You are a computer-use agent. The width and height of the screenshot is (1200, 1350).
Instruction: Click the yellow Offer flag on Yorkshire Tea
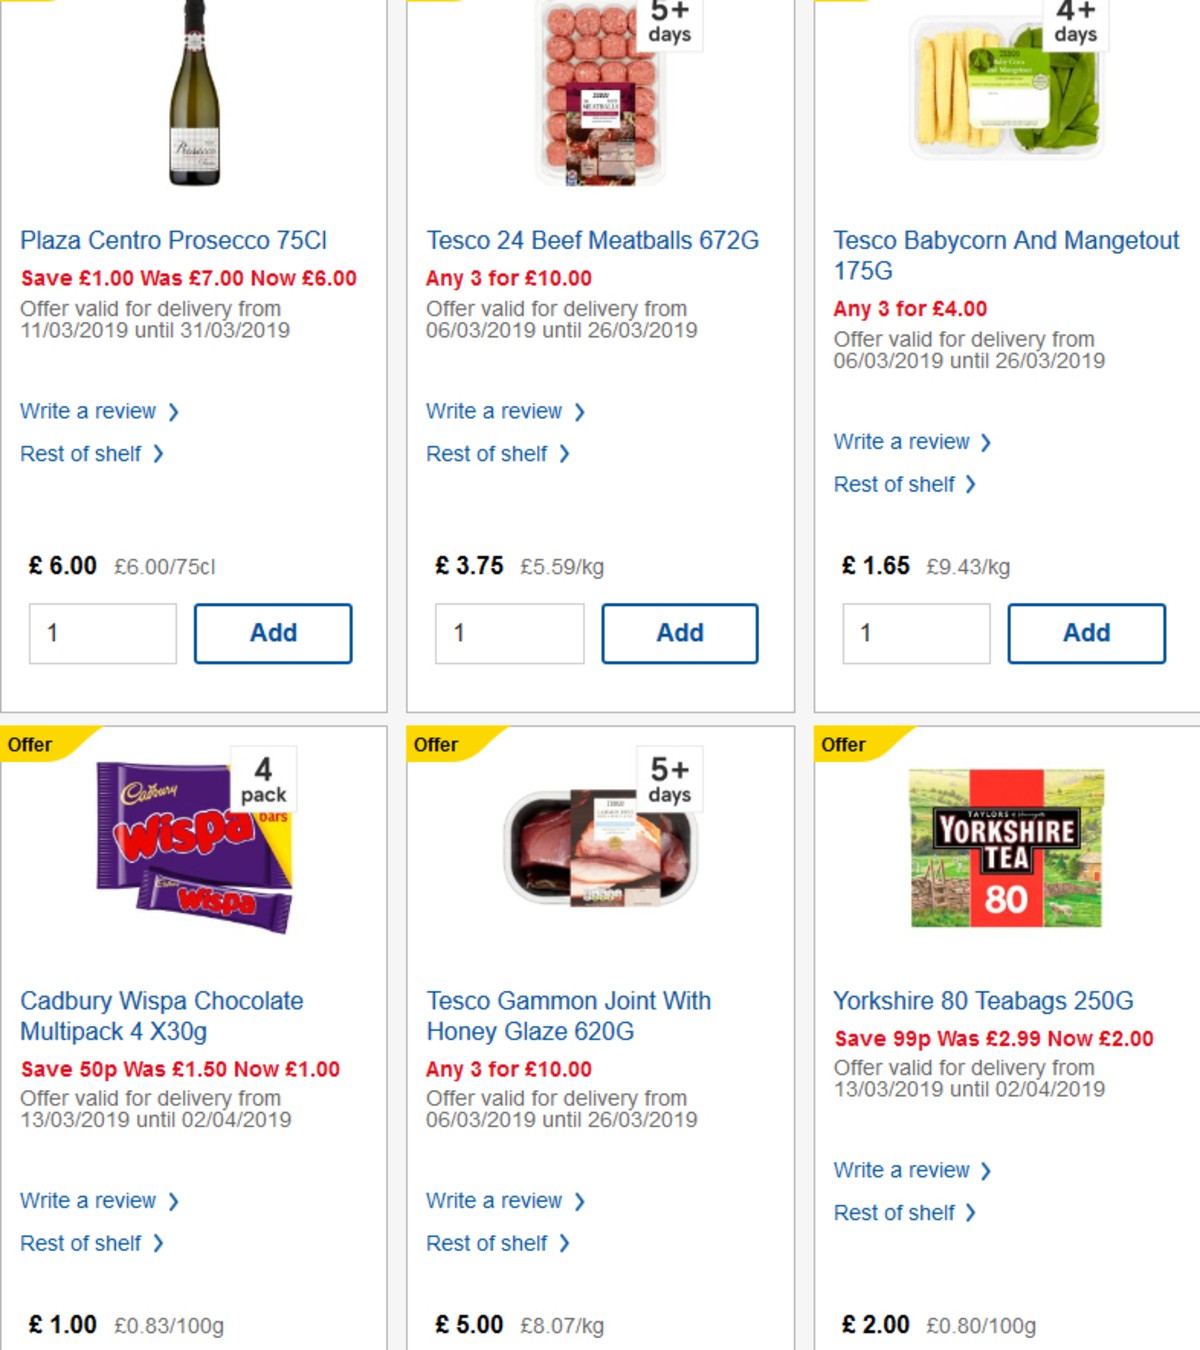pos(842,744)
